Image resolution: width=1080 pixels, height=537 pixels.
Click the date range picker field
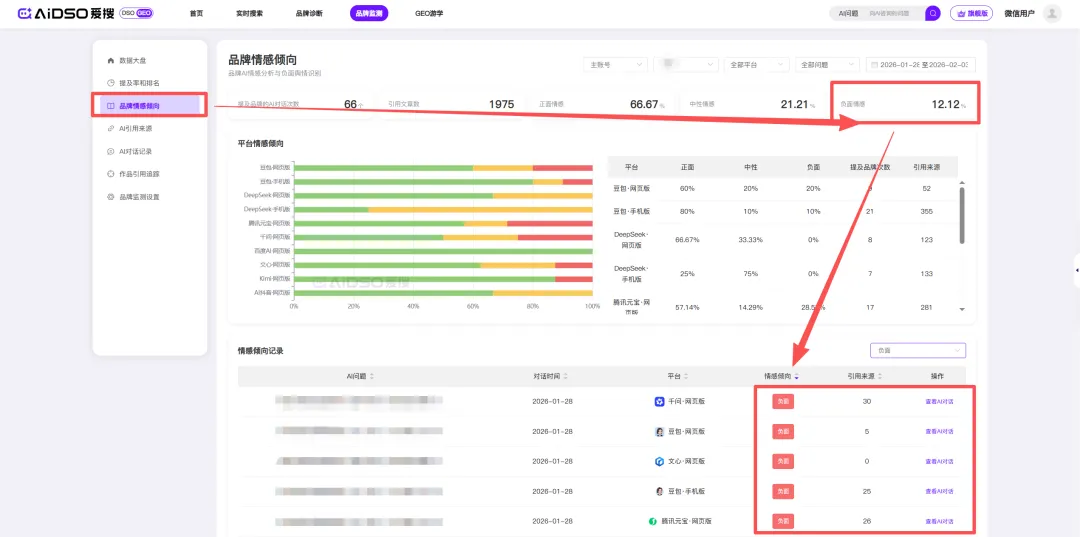coord(920,64)
